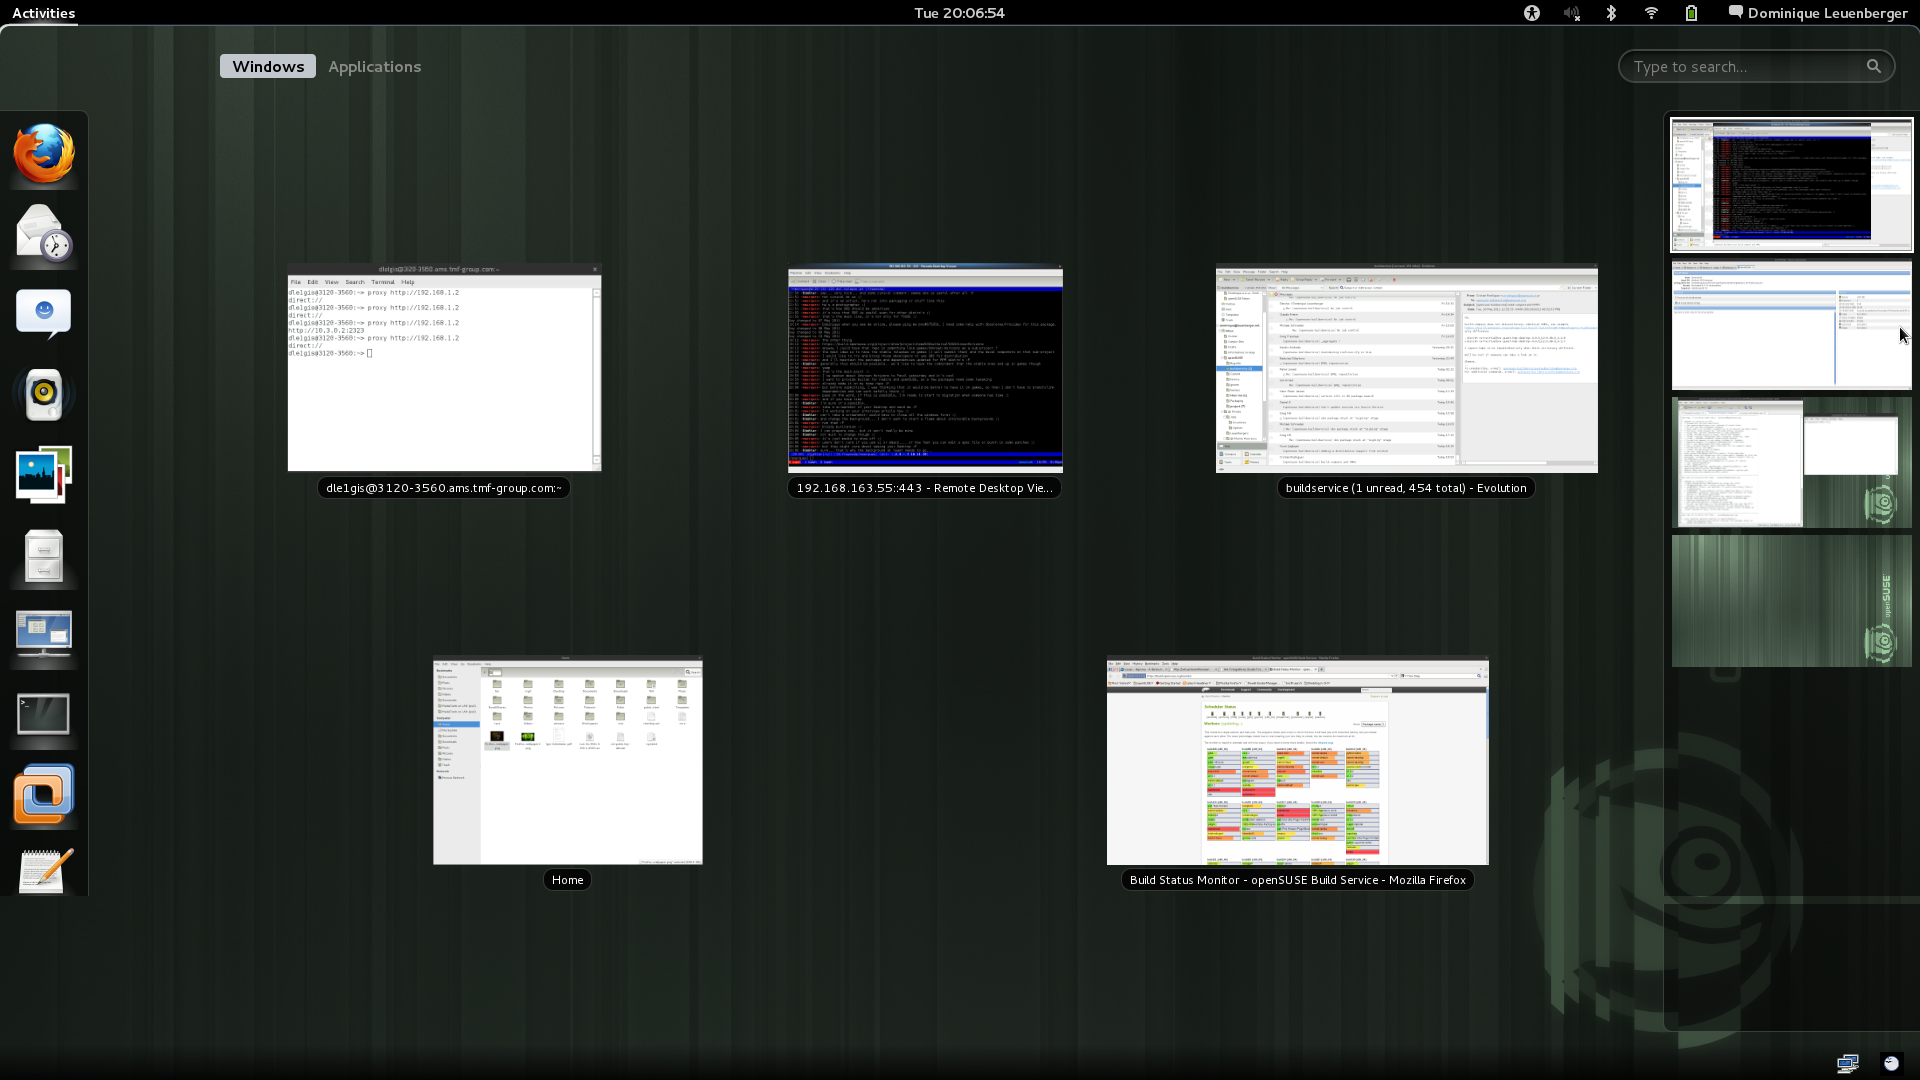1920x1080 pixels.
Task: Open the Bluetooth status icon
Action: click(x=1611, y=13)
